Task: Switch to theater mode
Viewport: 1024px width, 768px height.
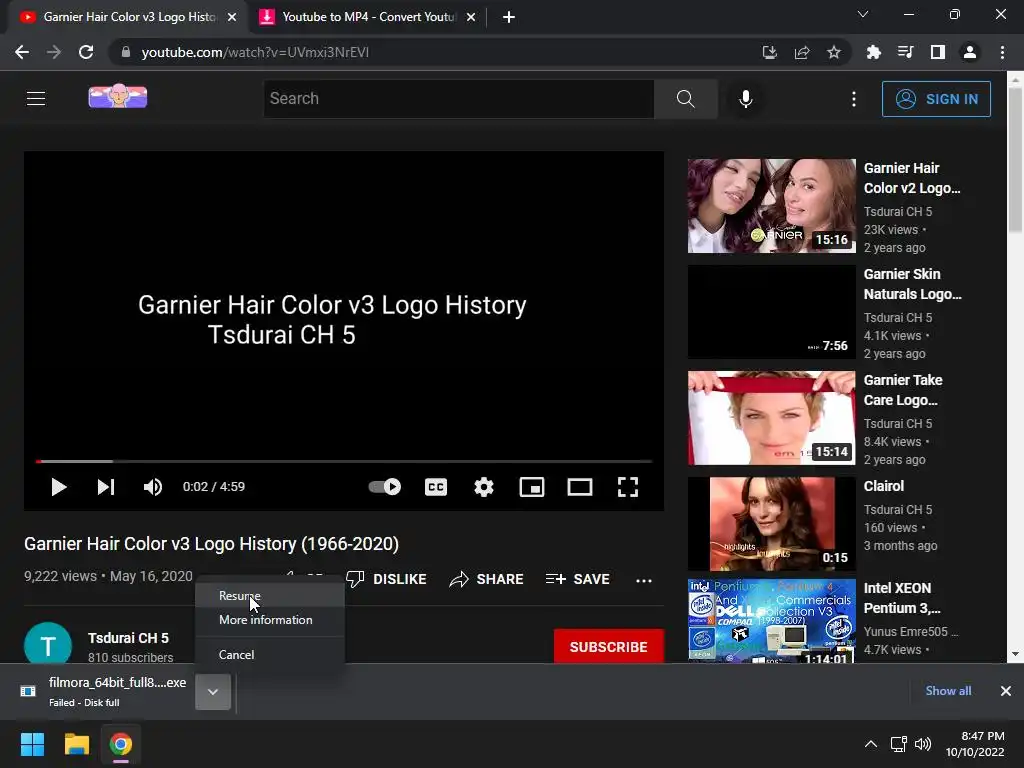Action: 580,487
